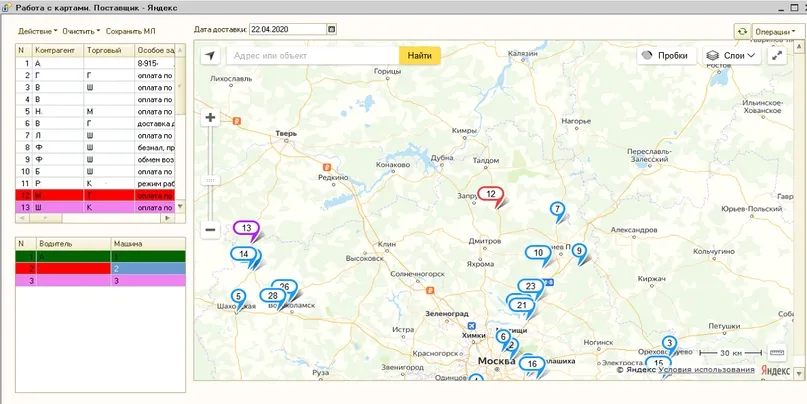The width and height of the screenshot is (807, 404).
Task: Zoom in with the plus button
Action: 210,118
